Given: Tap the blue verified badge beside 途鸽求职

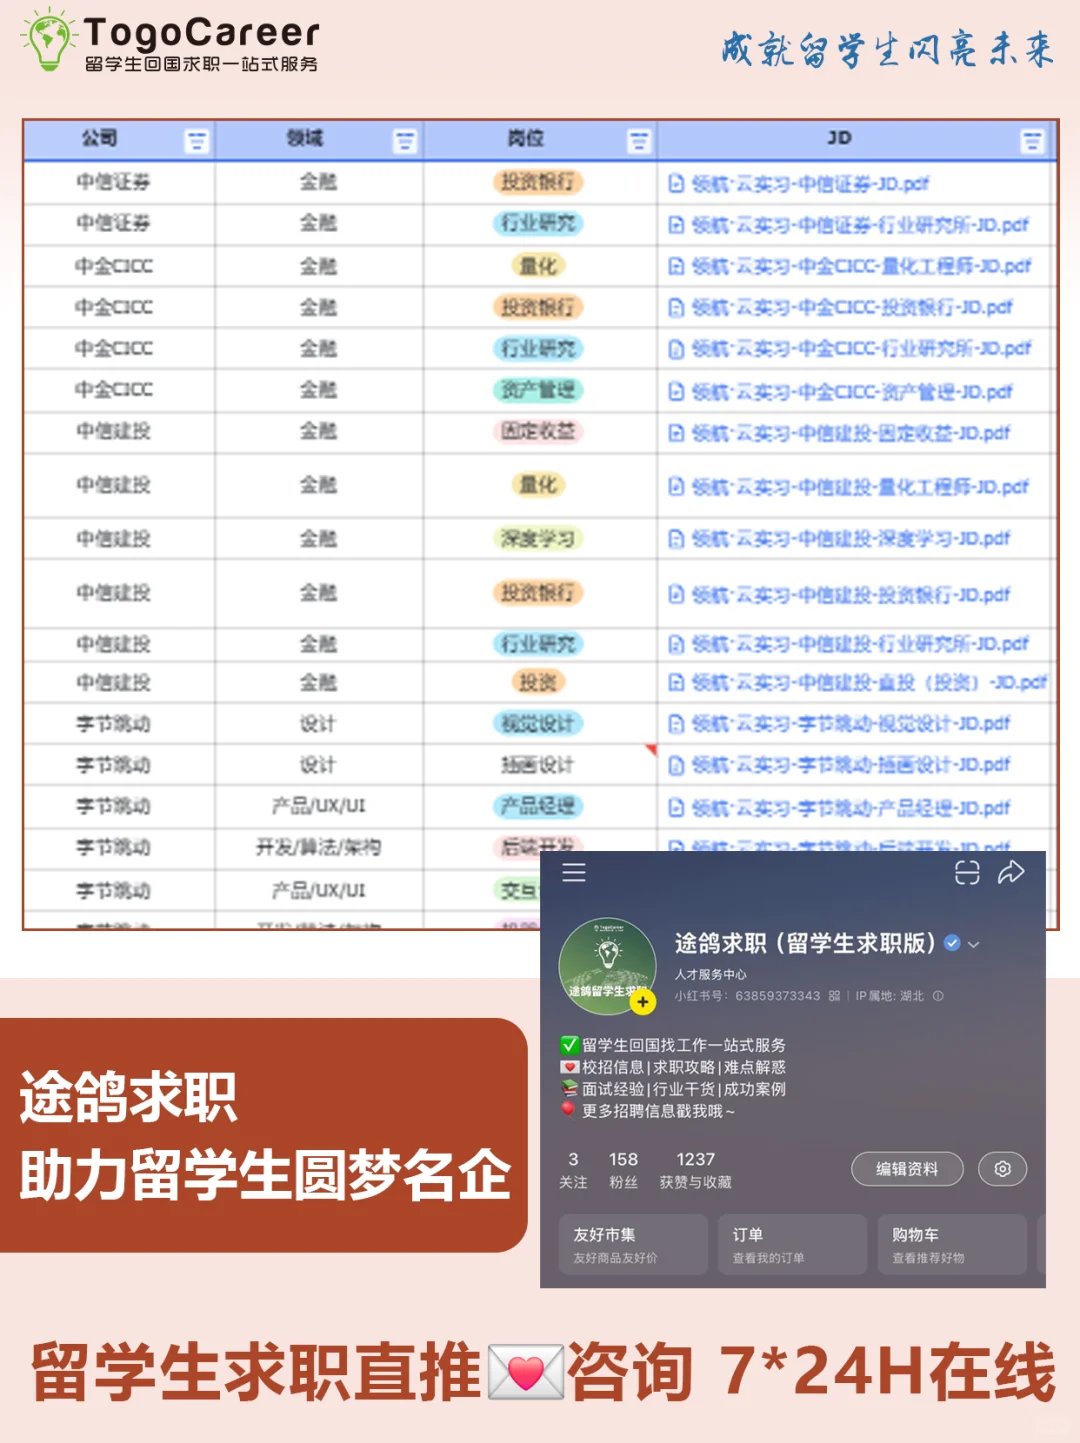Looking at the screenshot, I should click(x=952, y=943).
